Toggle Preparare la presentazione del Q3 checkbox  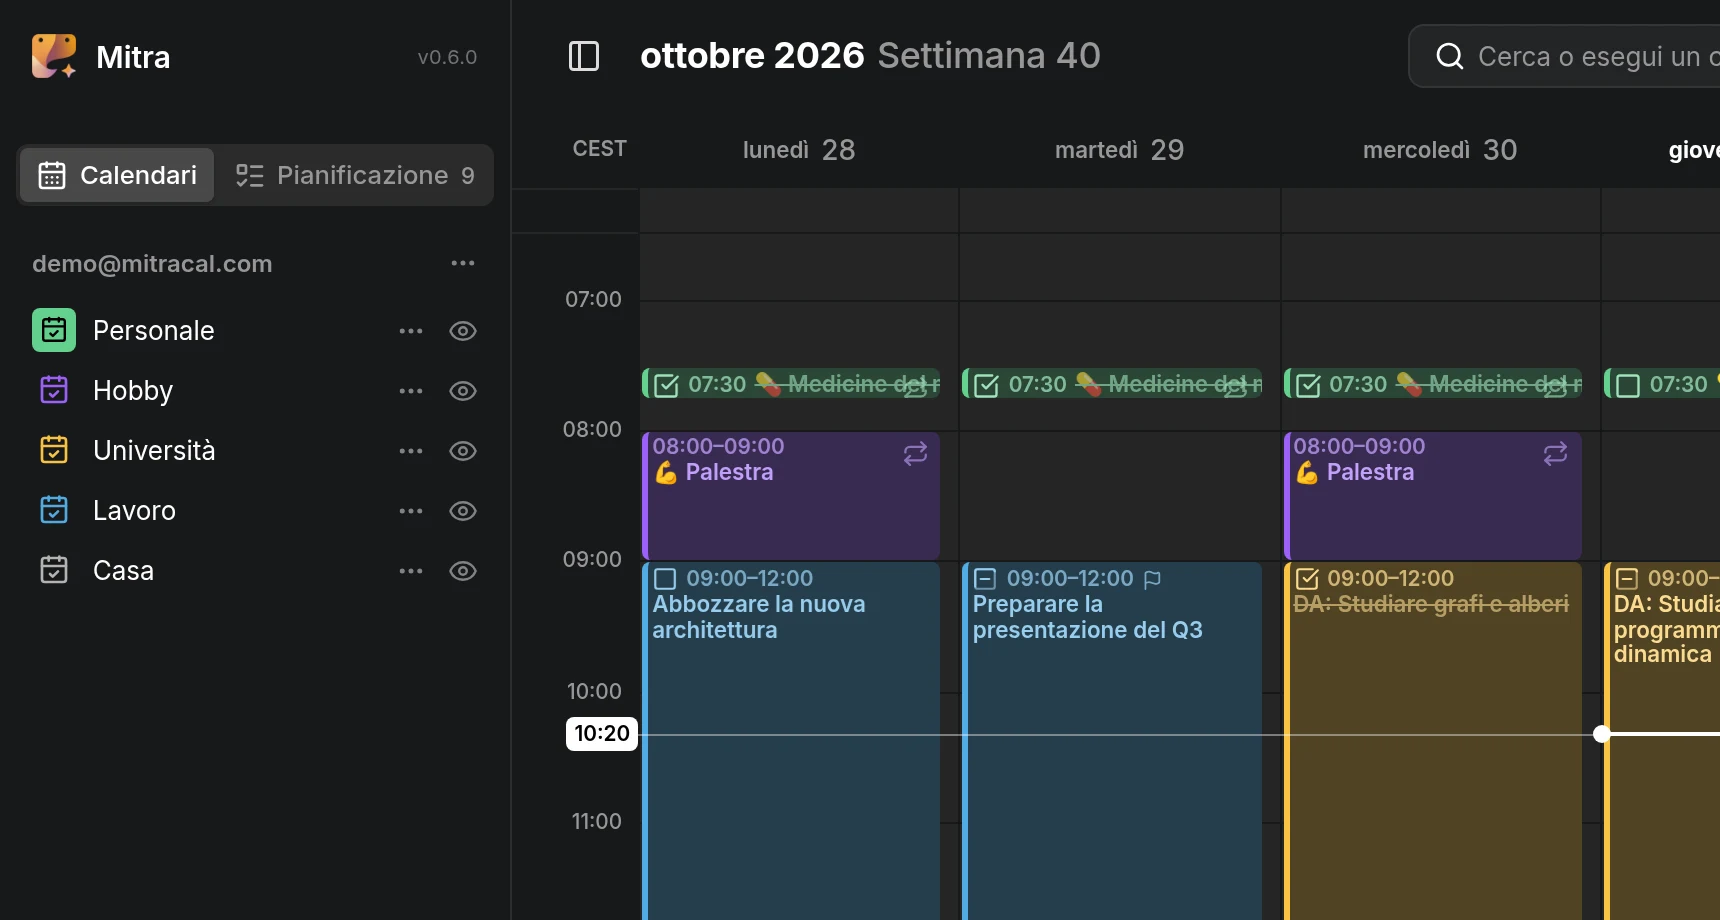[985, 579]
